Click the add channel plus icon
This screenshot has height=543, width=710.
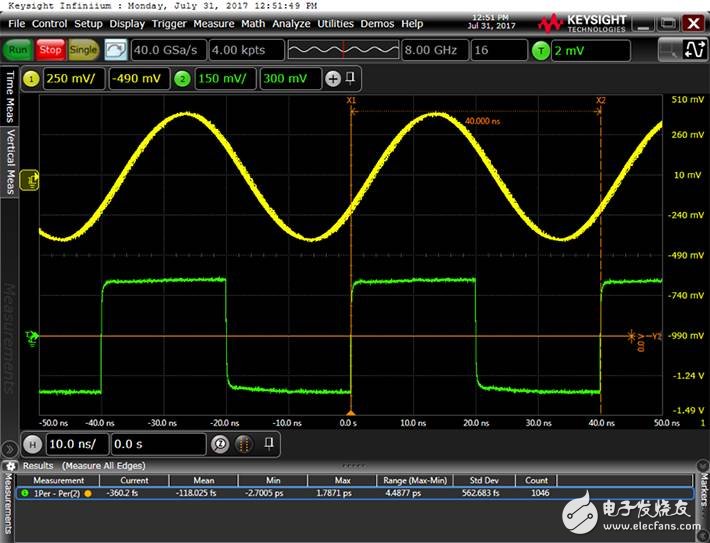point(333,79)
